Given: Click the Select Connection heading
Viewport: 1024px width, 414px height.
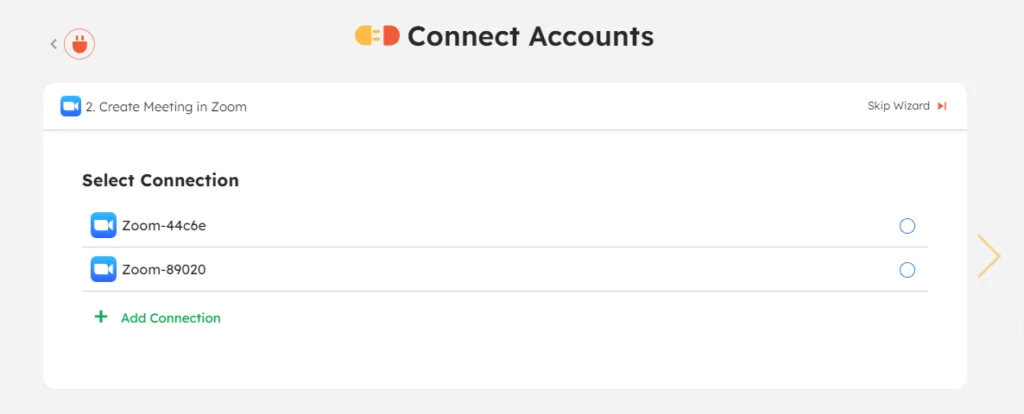Looking at the screenshot, I should tap(160, 181).
